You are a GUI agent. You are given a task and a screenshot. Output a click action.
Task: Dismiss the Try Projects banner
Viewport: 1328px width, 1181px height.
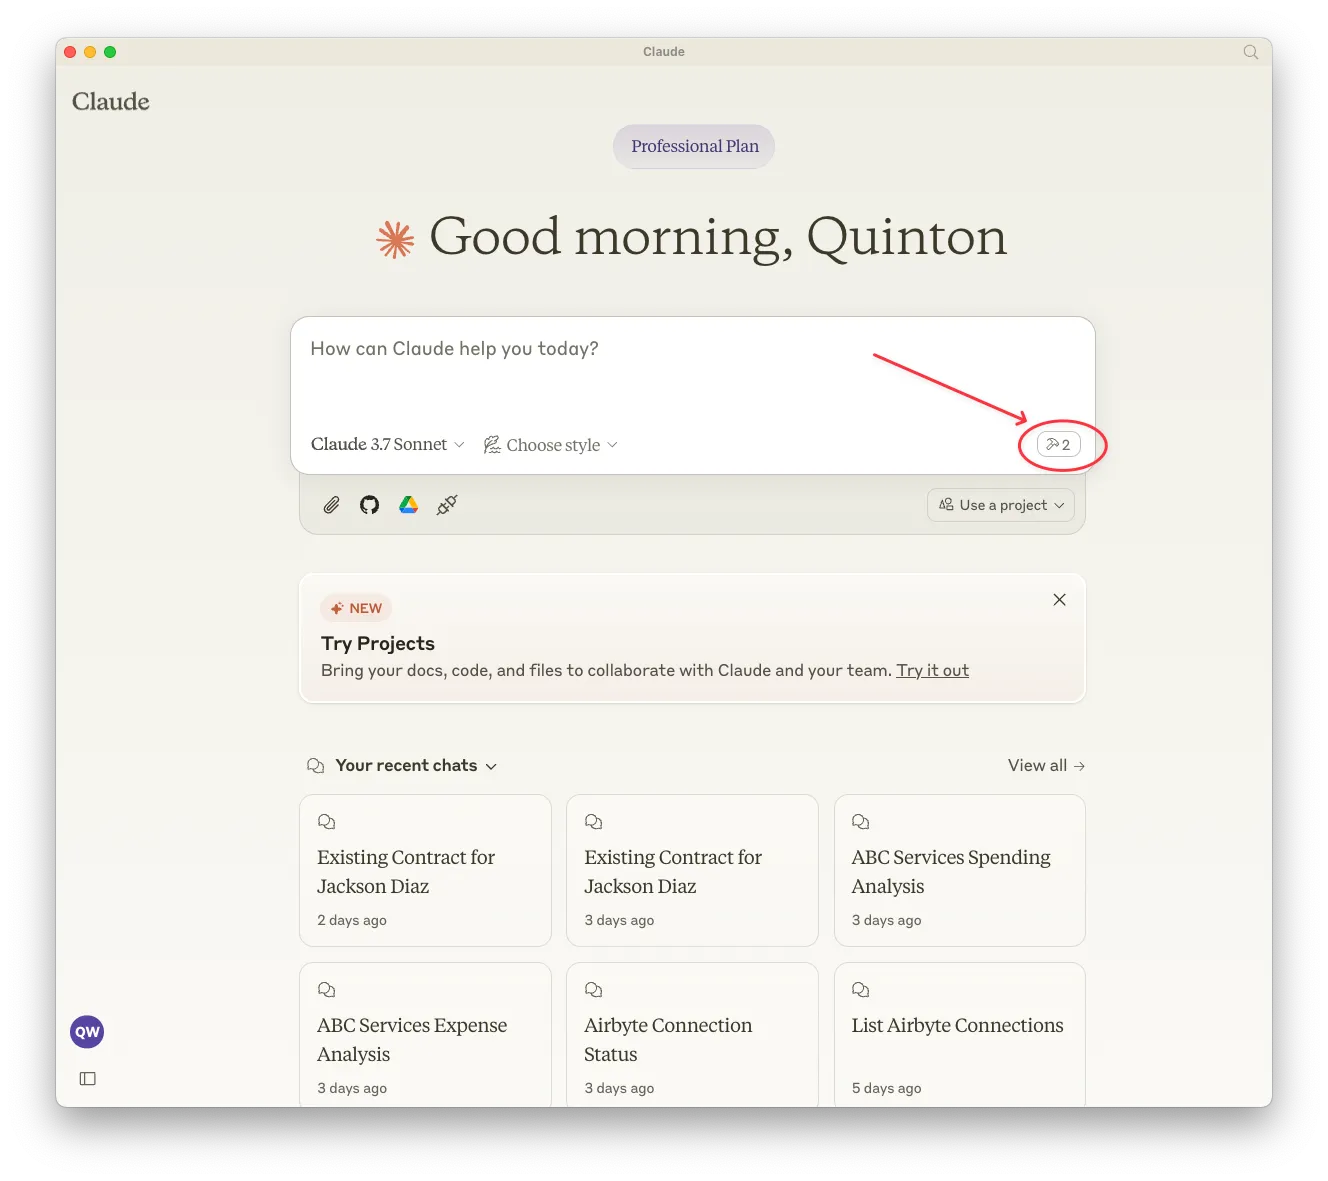(x=1059, y=600)
